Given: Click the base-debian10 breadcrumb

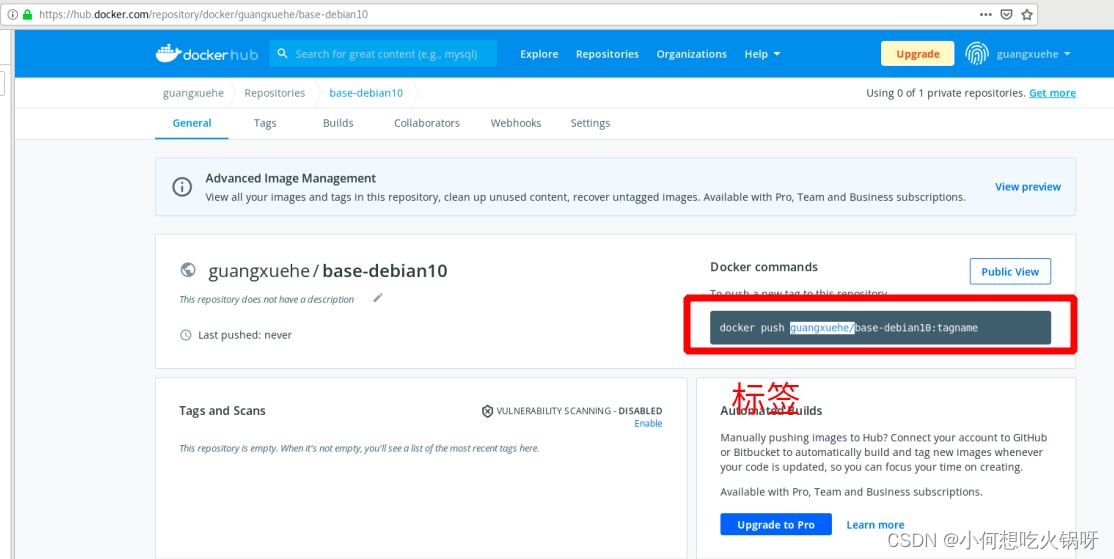Looking at the screenshot, I should [366, 93].
